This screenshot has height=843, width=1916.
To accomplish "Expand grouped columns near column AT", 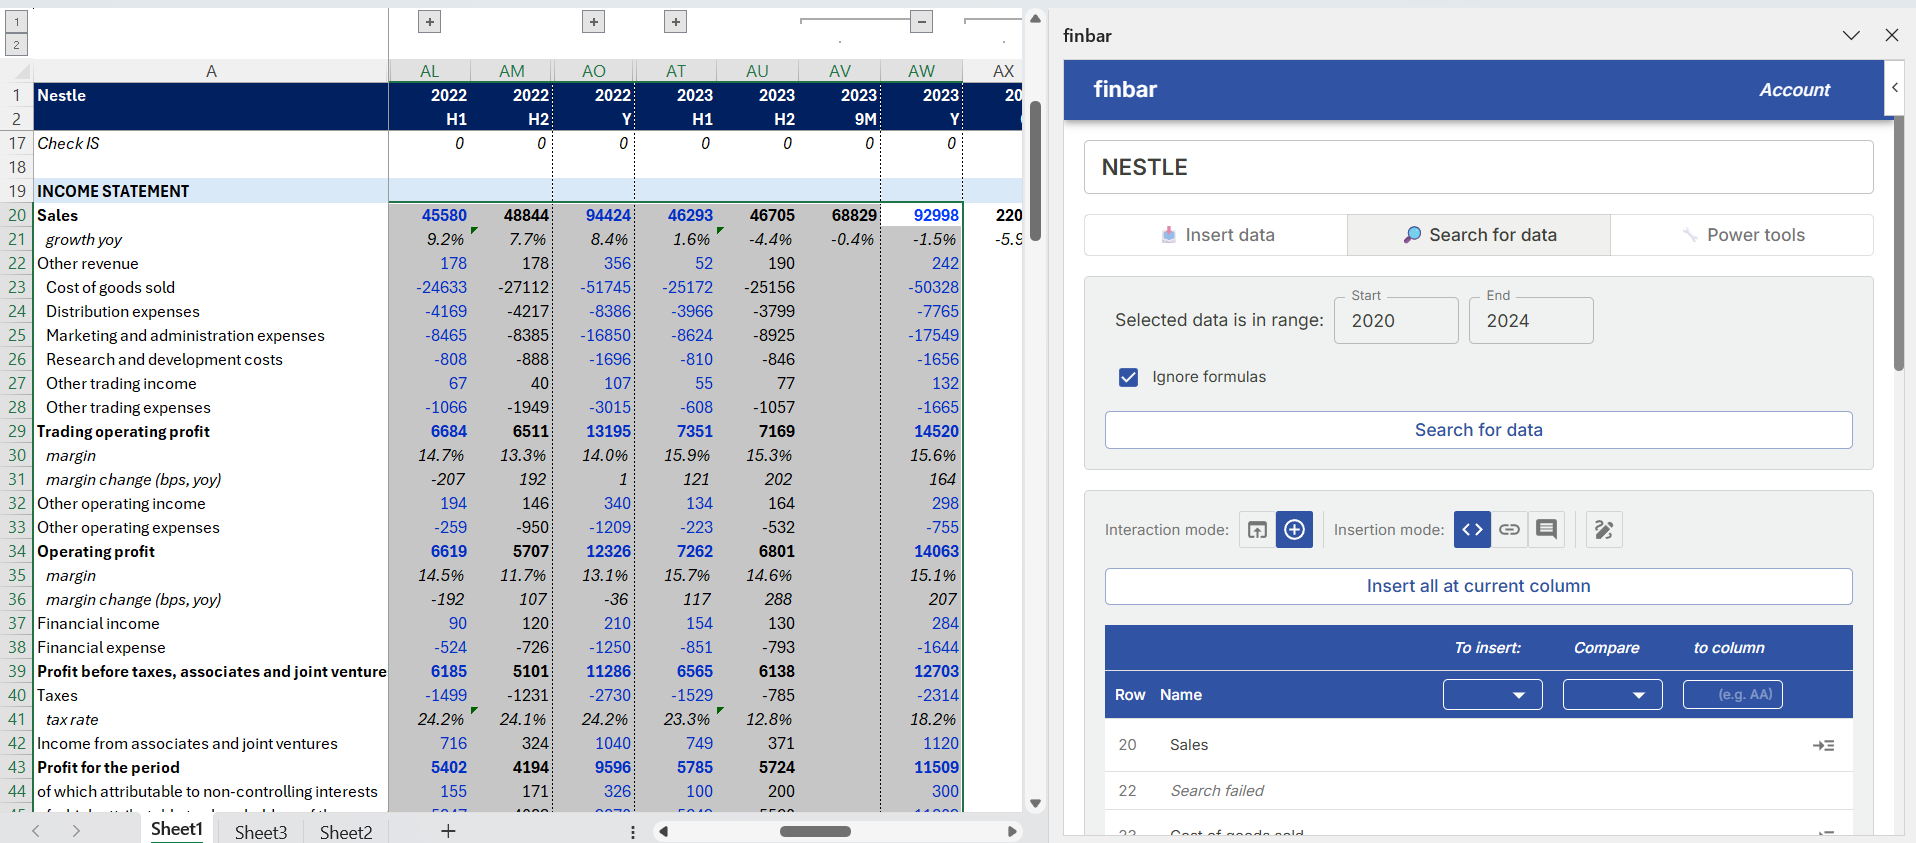I will (676, 22).
